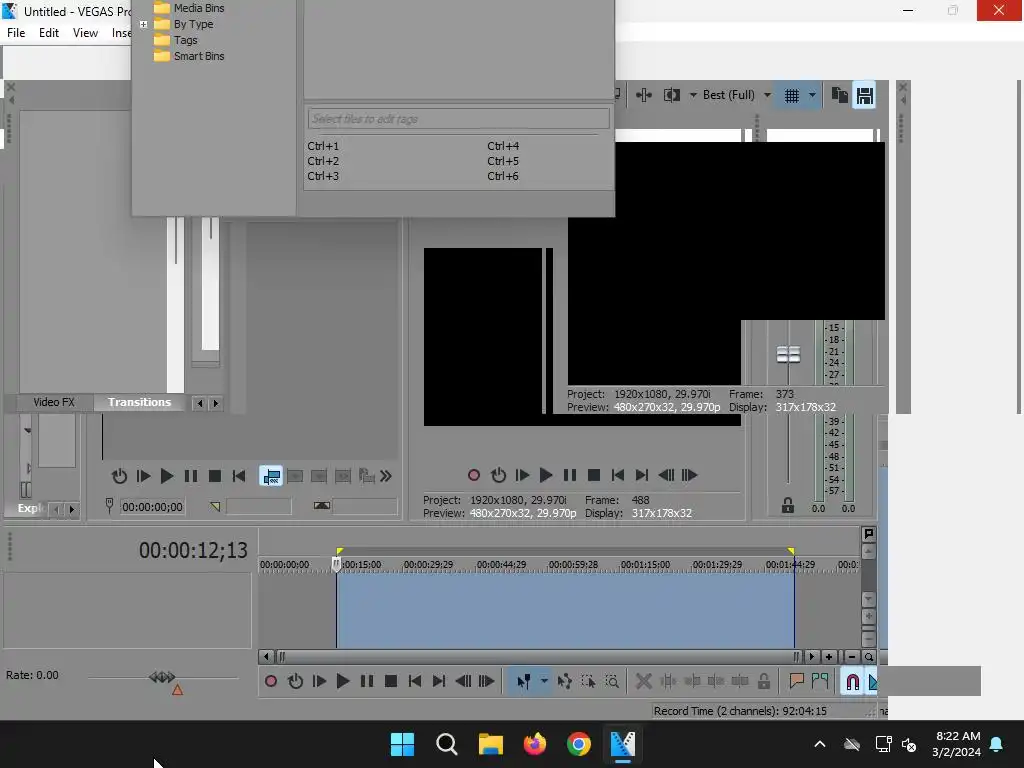Screen dimensions: 1024x768
Task: Play the timeline from the bottom transport
Action: (x=343, y=681)
